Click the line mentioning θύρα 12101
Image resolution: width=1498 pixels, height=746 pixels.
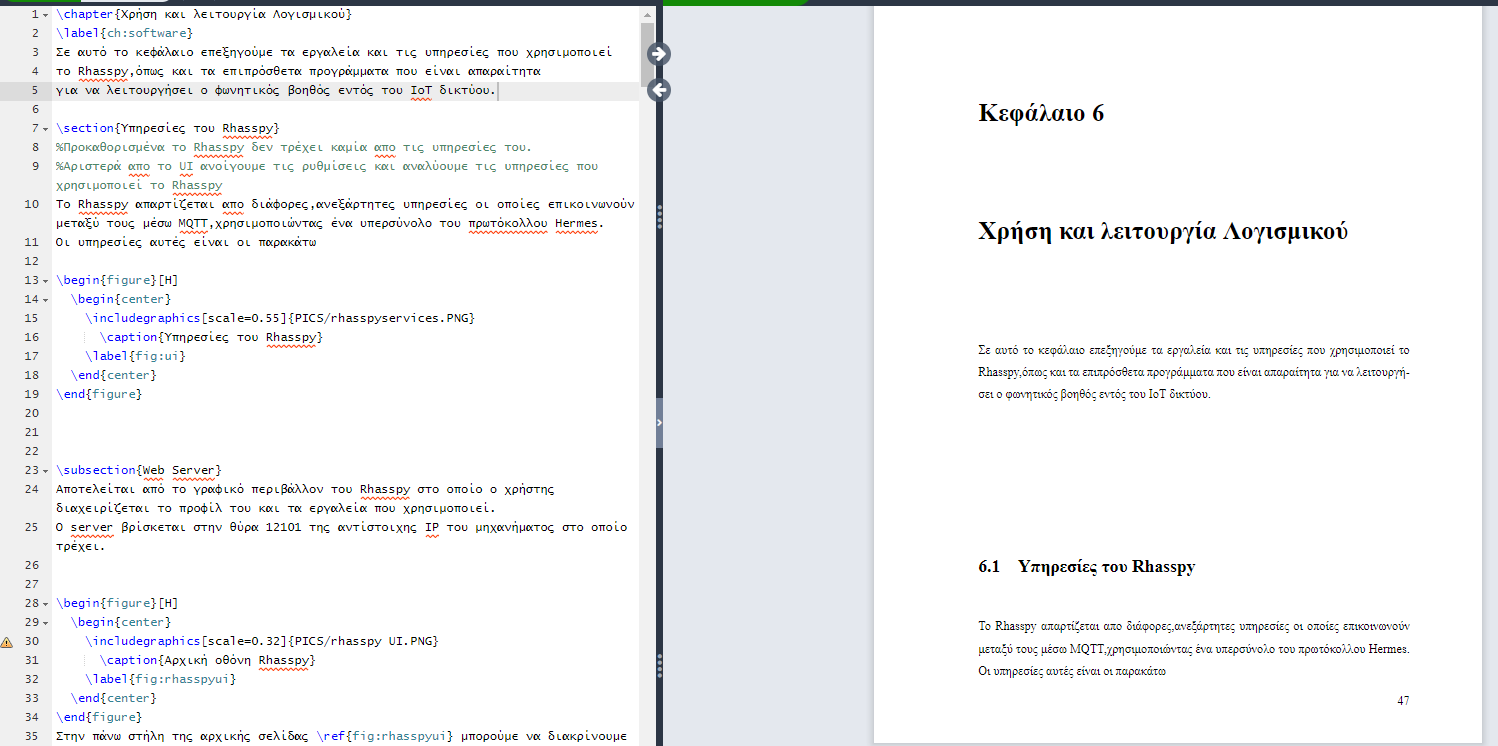coord(341,537)
